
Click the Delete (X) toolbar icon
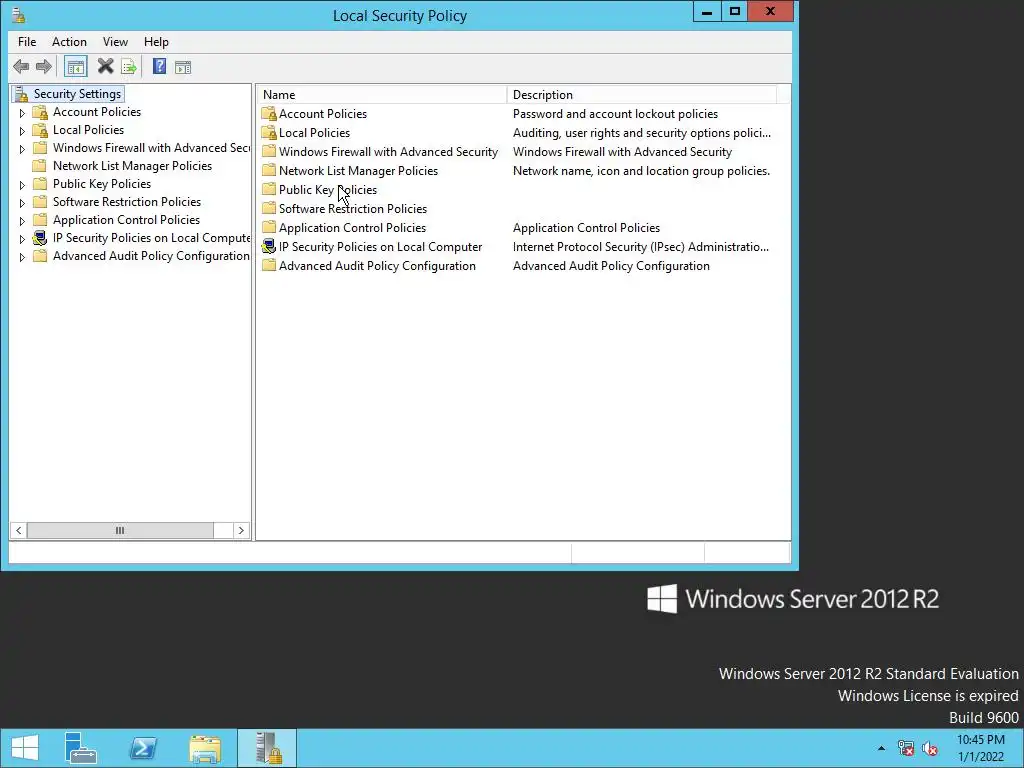click(x=105, y=67)
